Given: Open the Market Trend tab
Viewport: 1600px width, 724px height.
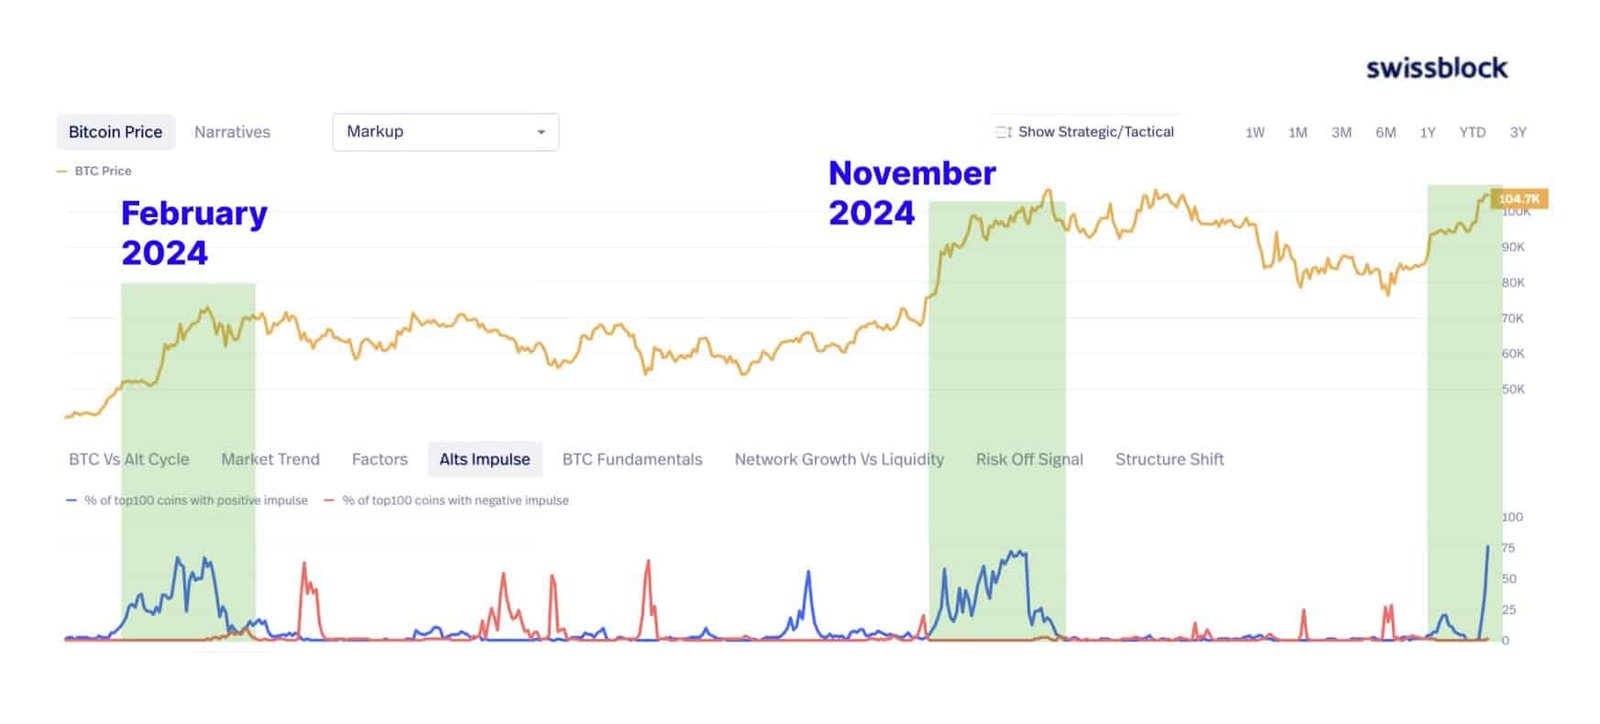Looking at the screenshot, I should click(x=270, y=459).
